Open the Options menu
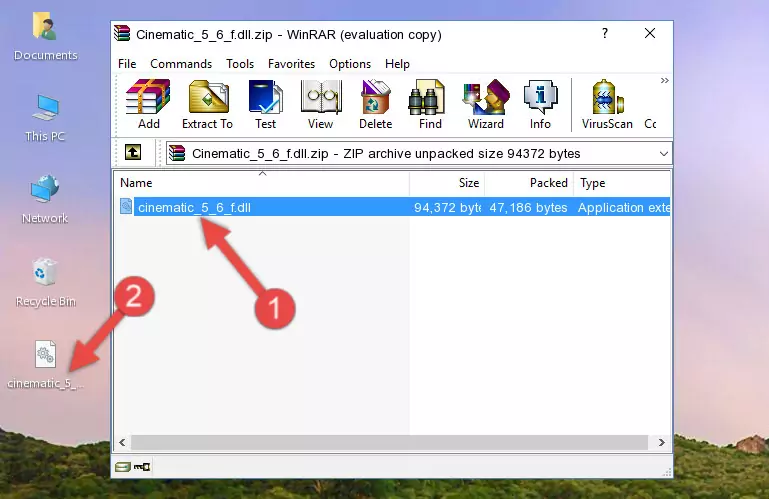 coord(350,64)
